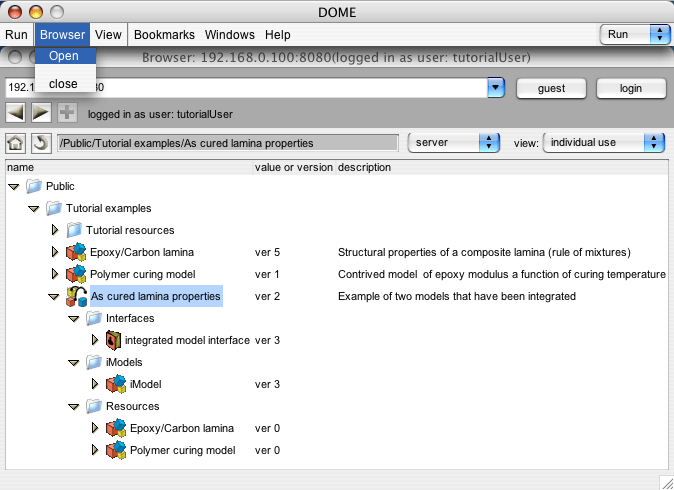Expand the ver 0 Polymer curing model resource
The height and width of the screenshot is (490, 674).
tap(95, 450)
